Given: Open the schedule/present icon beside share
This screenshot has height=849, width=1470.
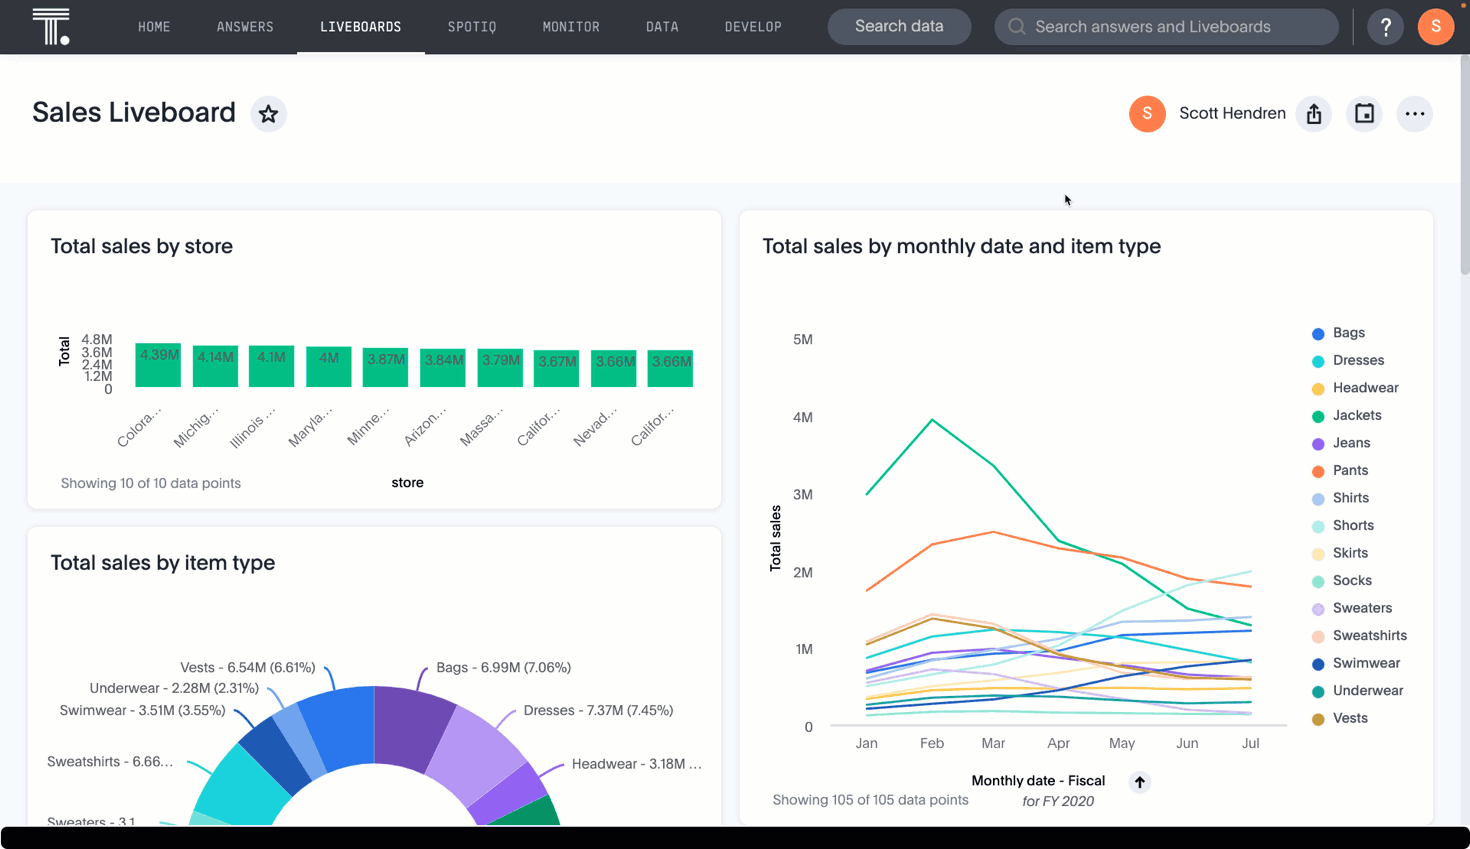Looking at the screenshot, I should [1364, 114].
